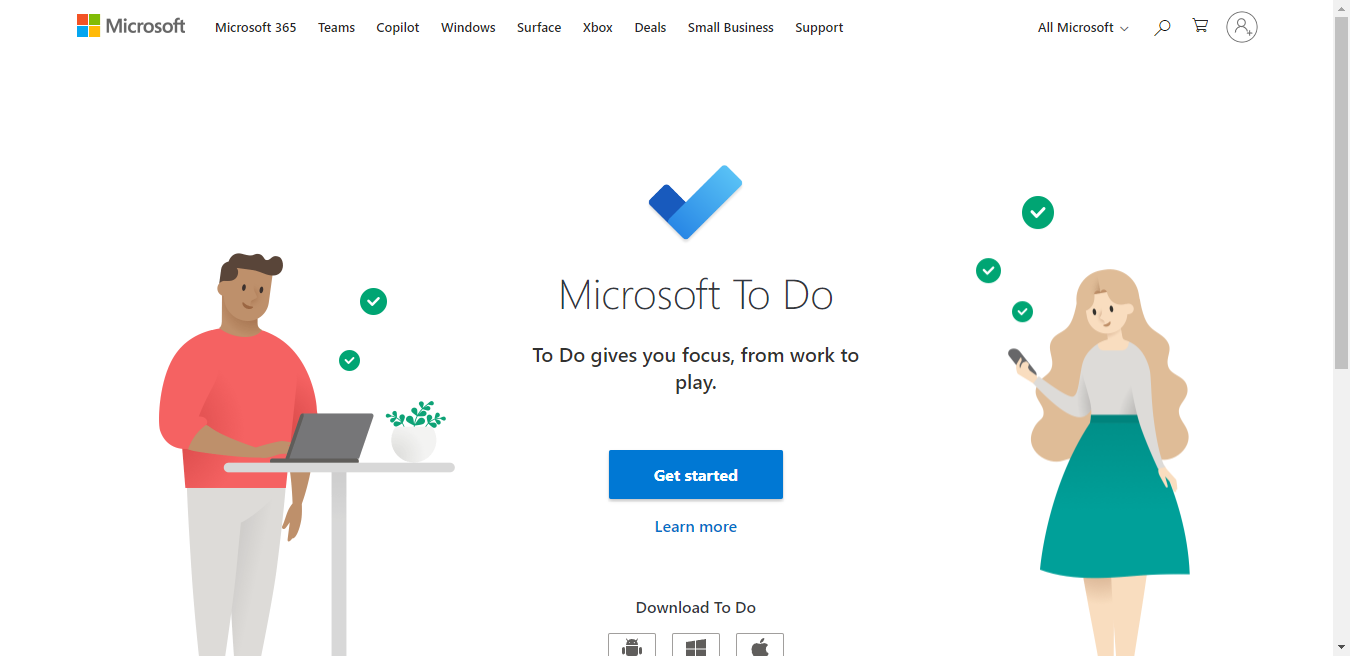
Task: Click the Microsoft To Do checkmark logo
Action: pos(696,201)
